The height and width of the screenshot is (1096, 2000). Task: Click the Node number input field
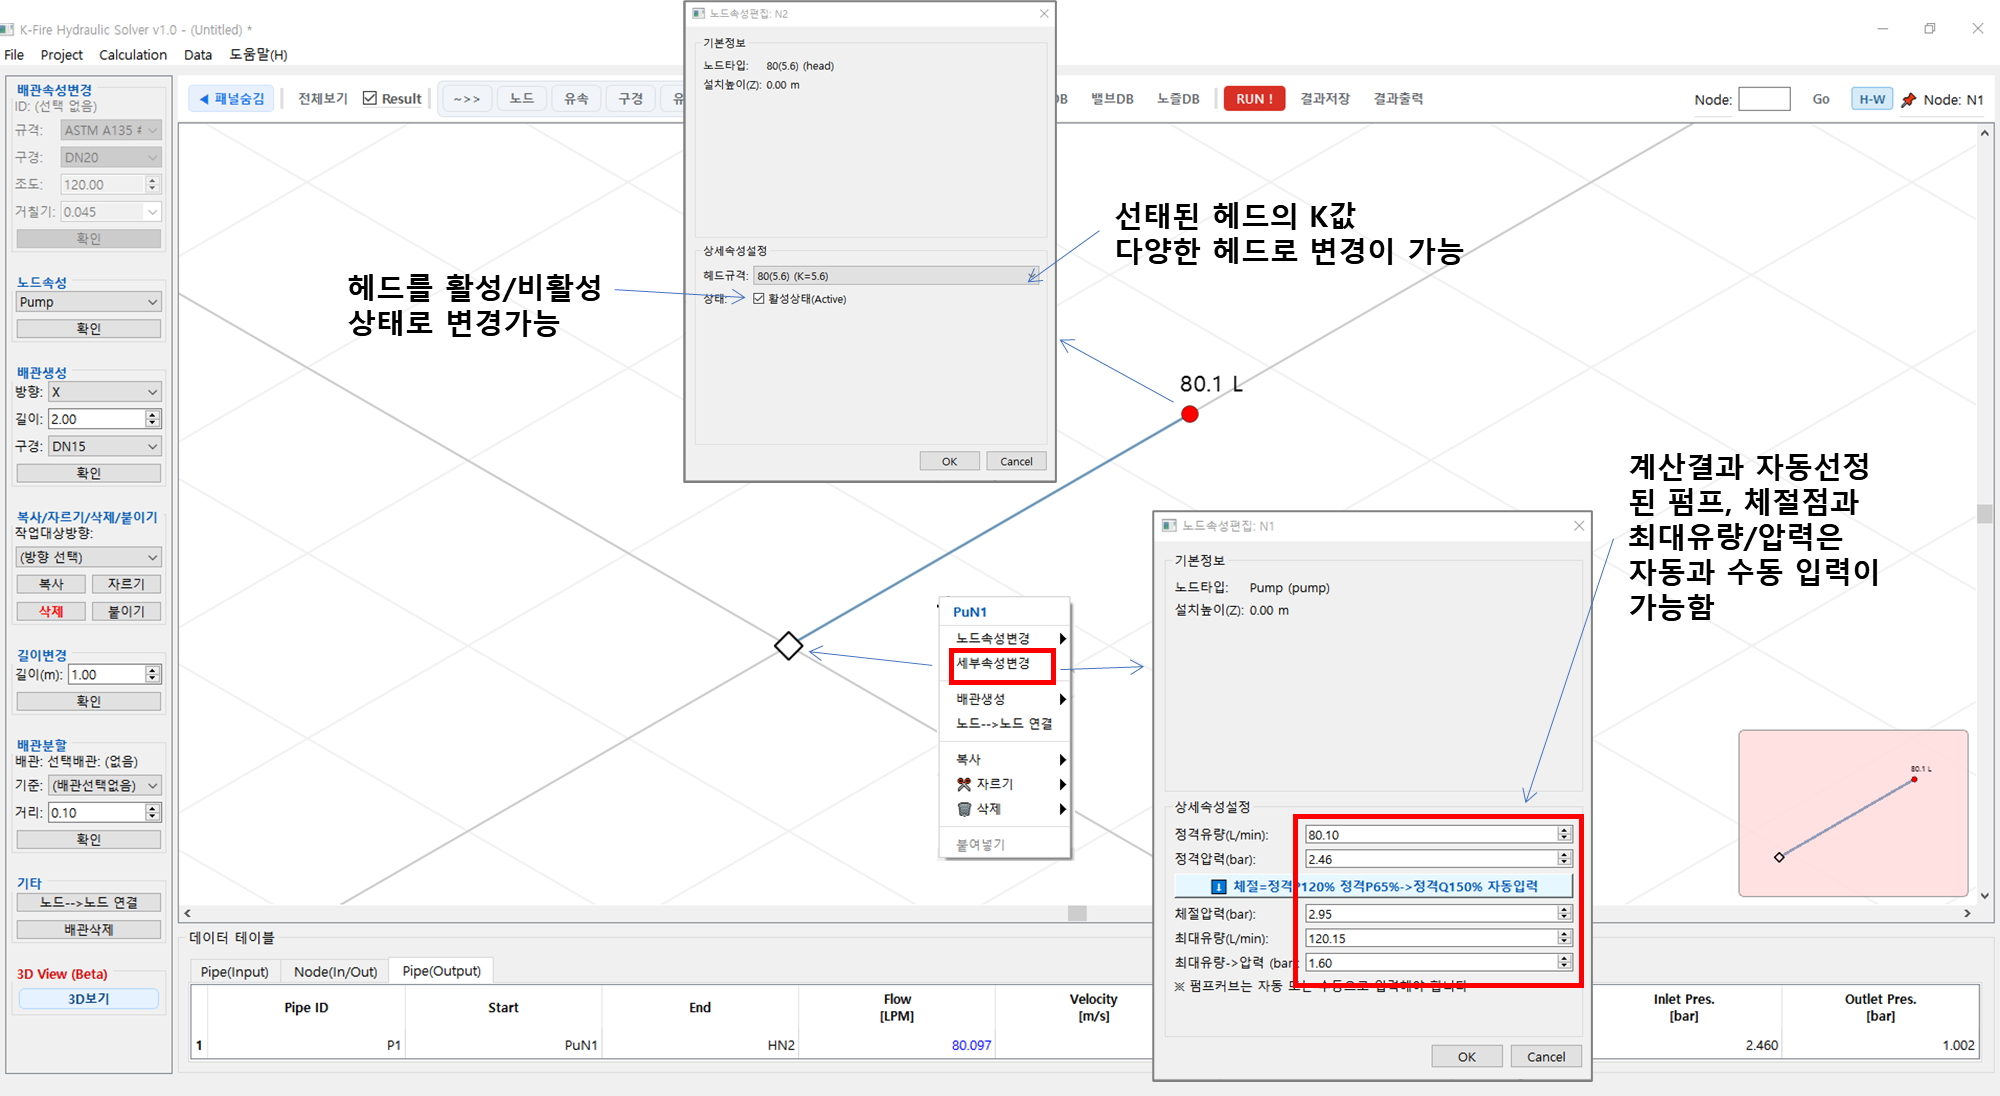pyautogui.click(x=1763, y=99)
